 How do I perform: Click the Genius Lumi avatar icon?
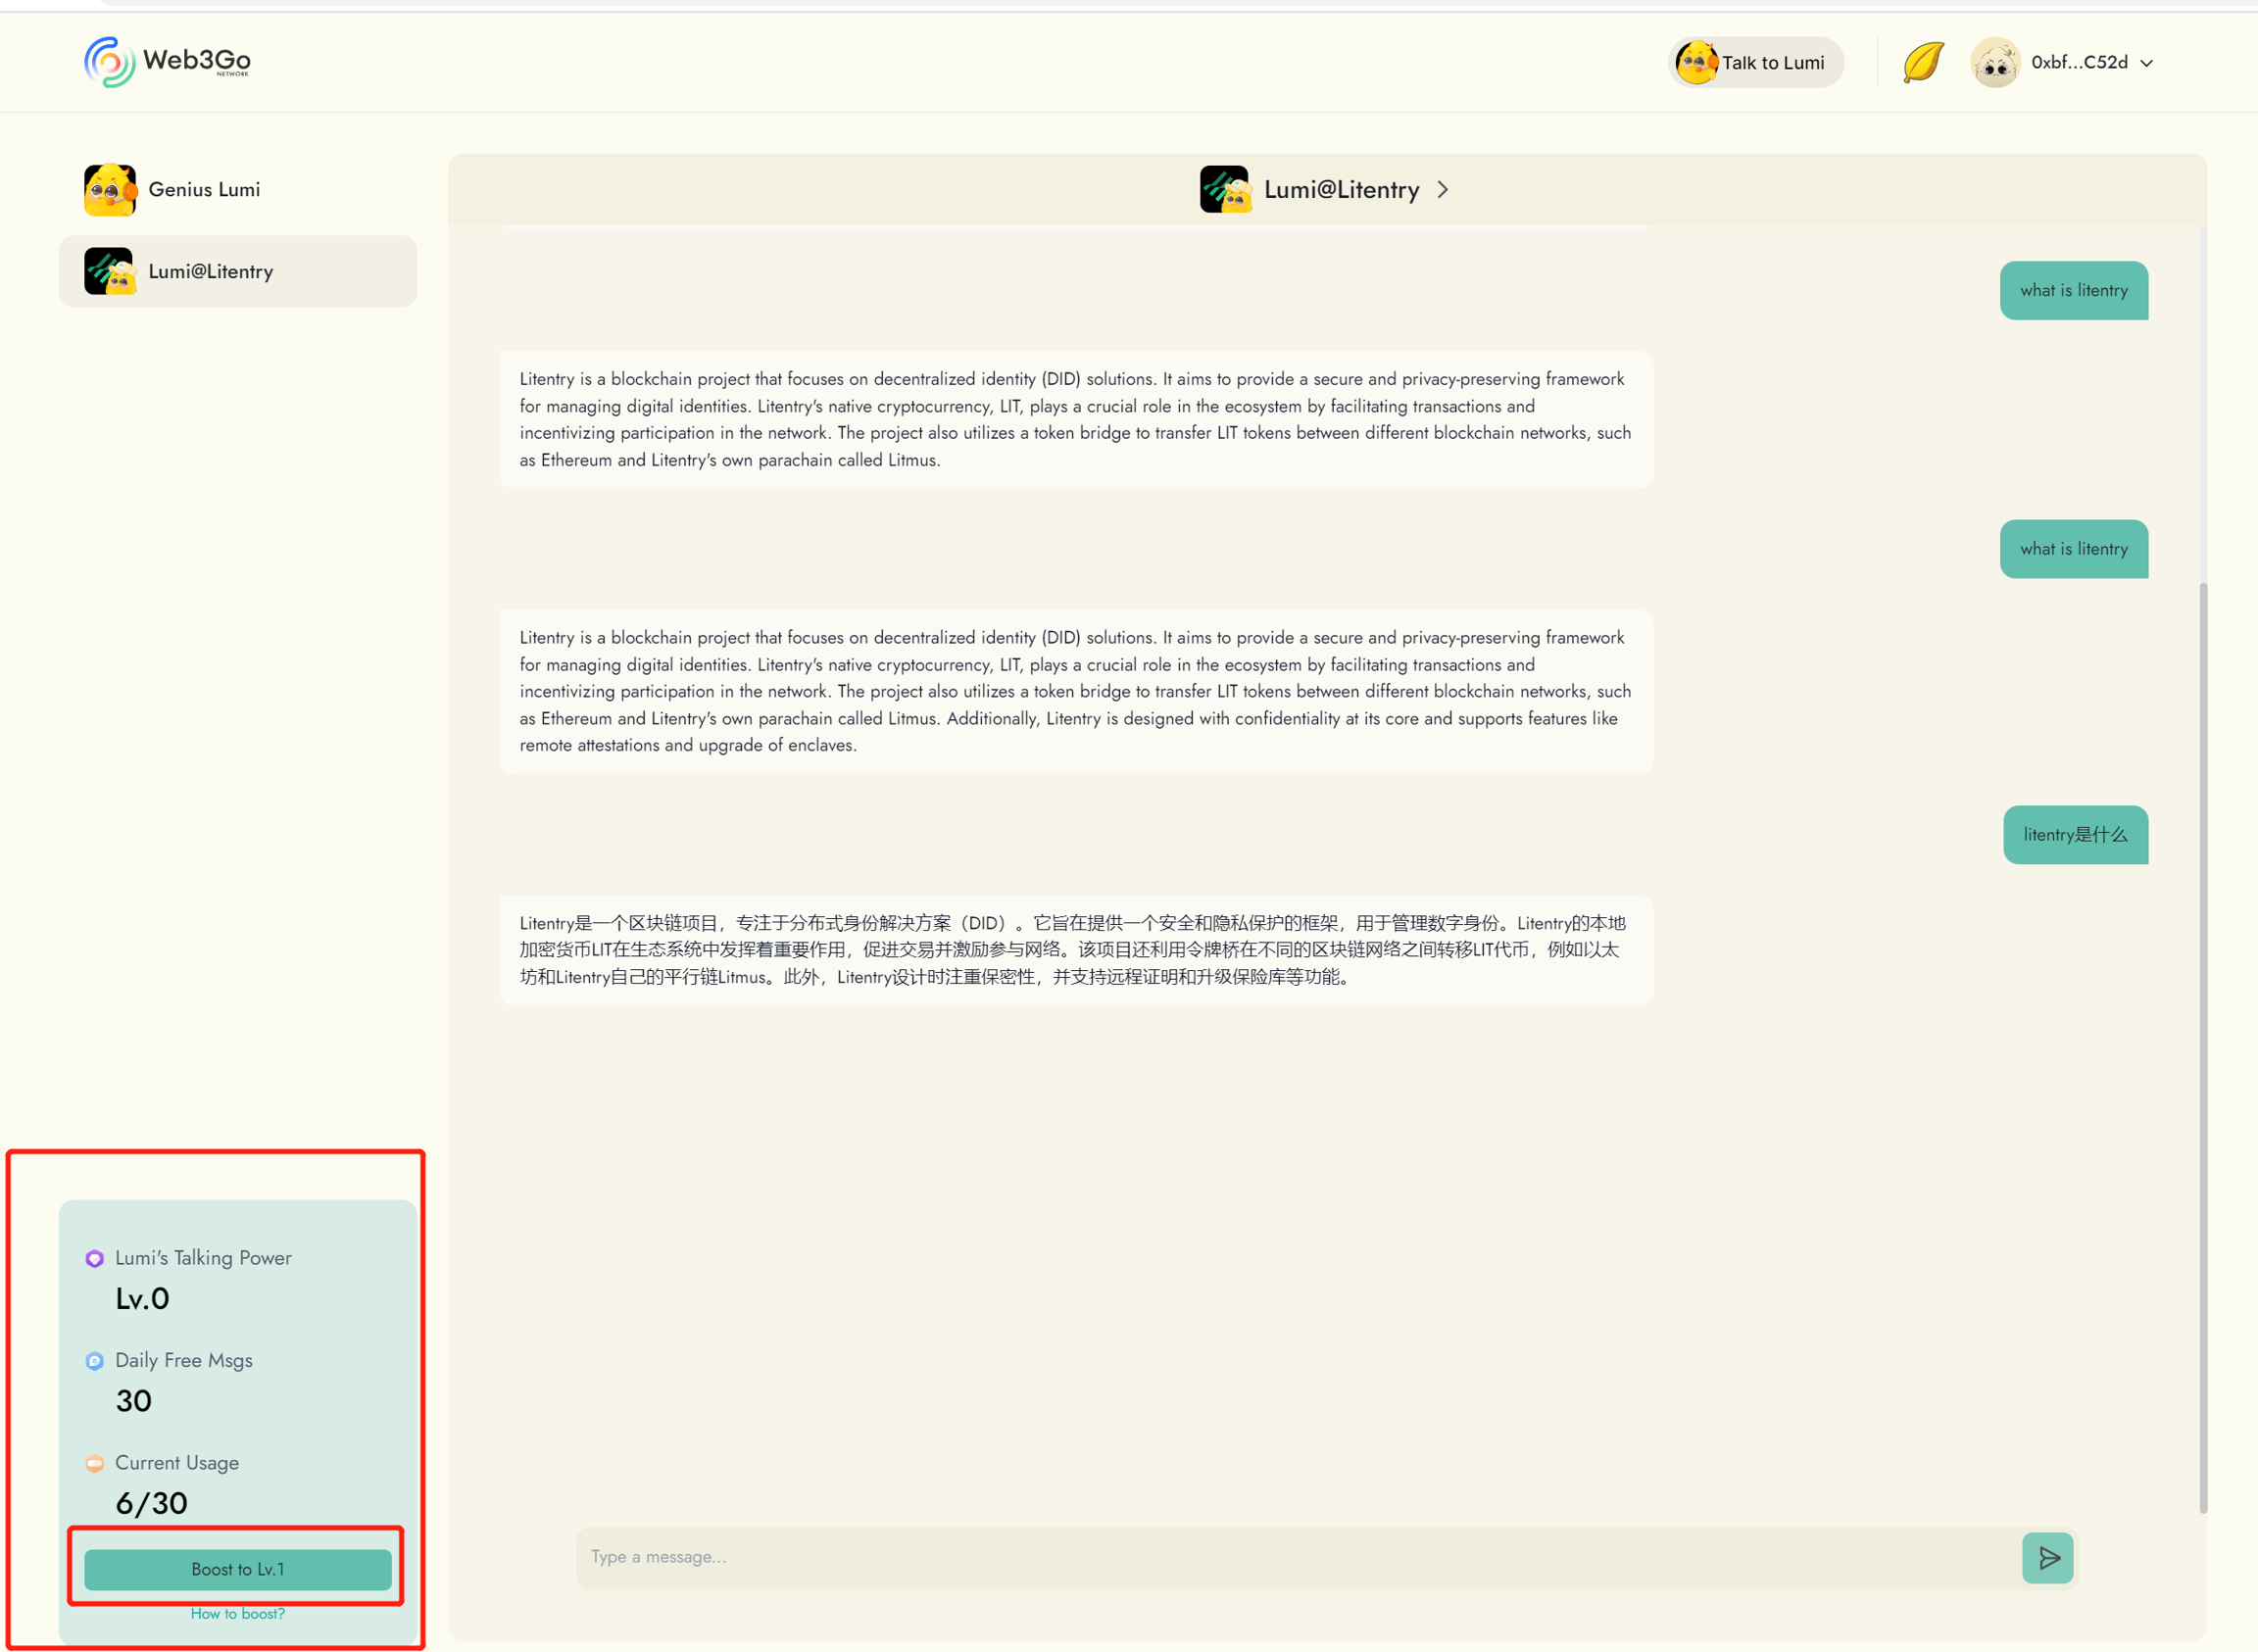tap(110, 190)
